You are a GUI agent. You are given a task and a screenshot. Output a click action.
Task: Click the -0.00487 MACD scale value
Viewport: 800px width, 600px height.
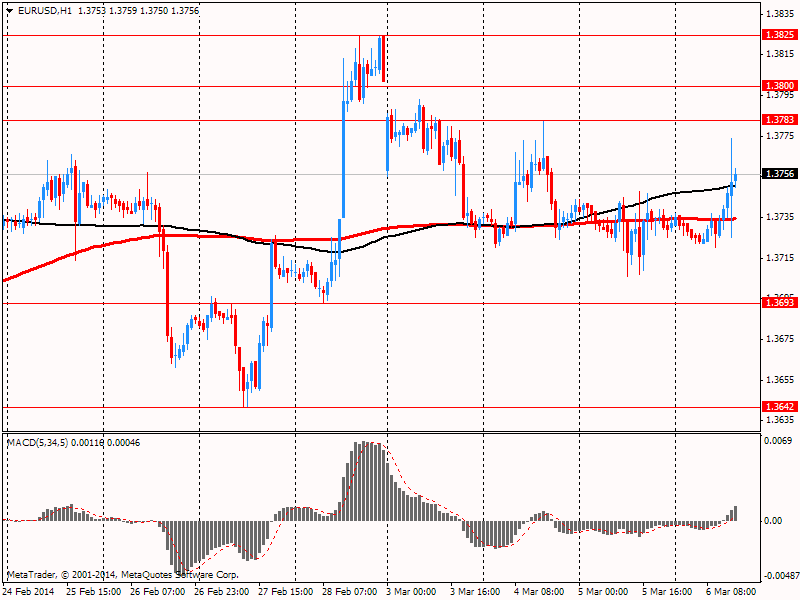point(781,576)
